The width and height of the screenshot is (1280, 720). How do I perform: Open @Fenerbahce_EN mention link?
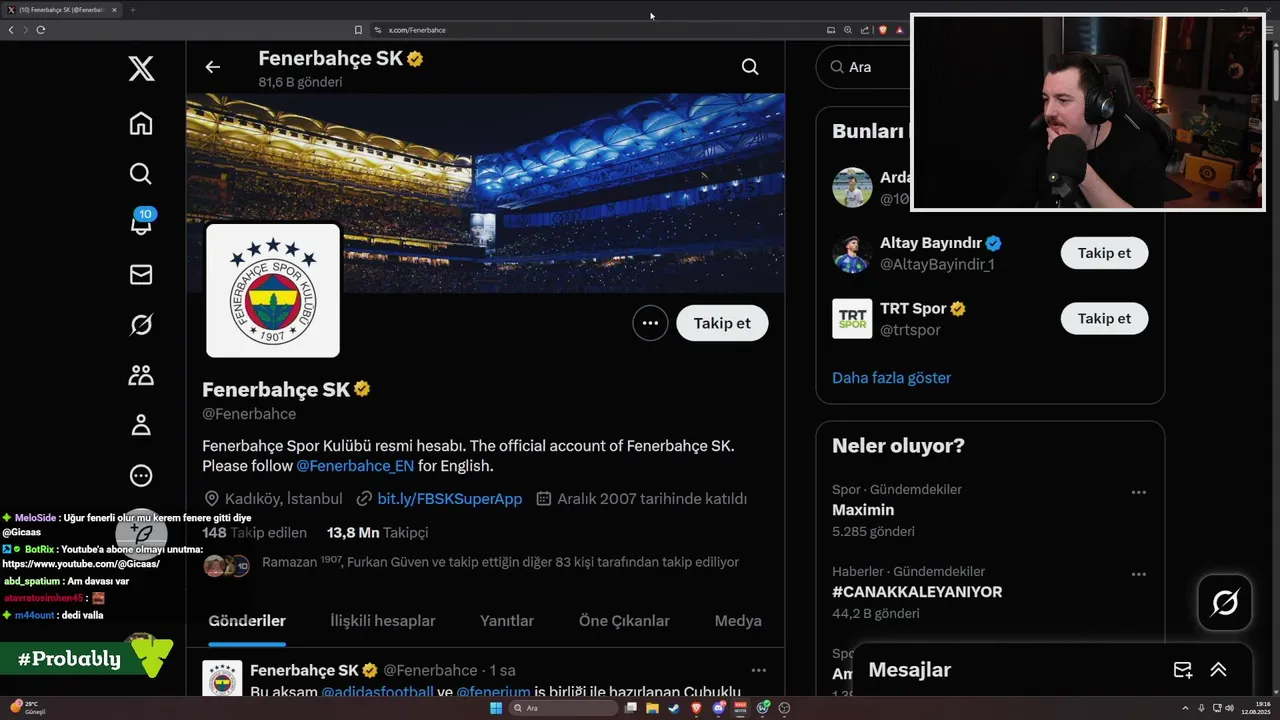tap(355, 466)
